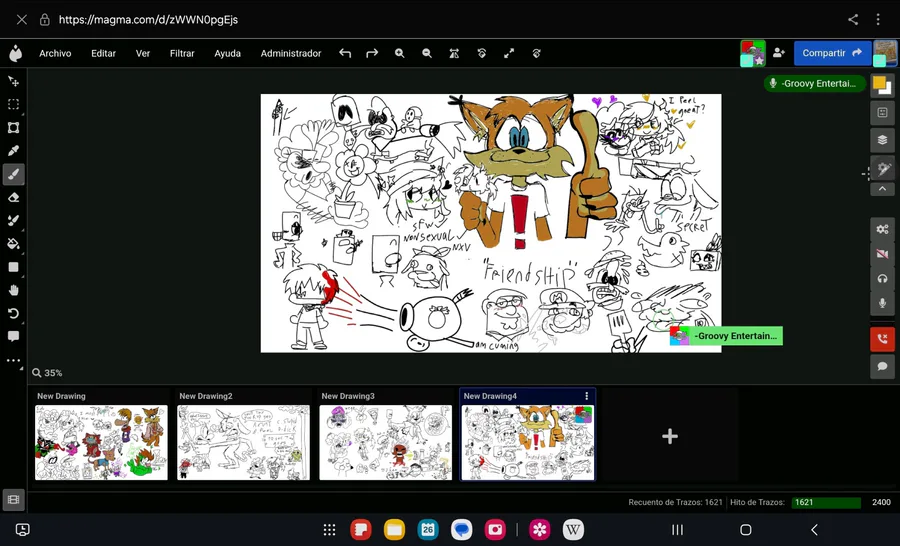This screenshot has height=546, width=900.
Task: Select the Move tool
Action: (x=13, y=82)
